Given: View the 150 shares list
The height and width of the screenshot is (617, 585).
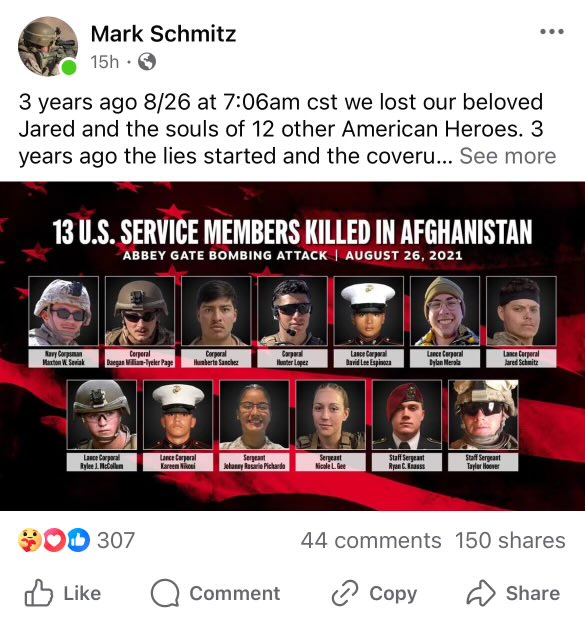Looking at the screenshot, I should 510,540.
